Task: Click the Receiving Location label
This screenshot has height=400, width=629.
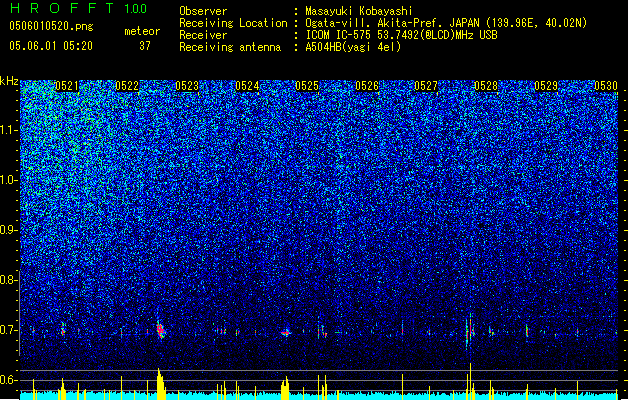Action: coord(233,23)
